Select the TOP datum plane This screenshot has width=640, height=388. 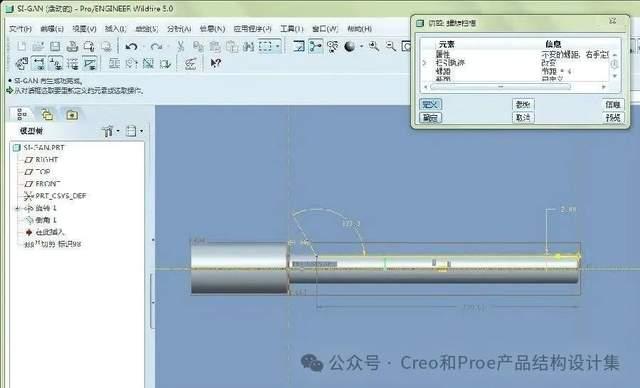38,172
